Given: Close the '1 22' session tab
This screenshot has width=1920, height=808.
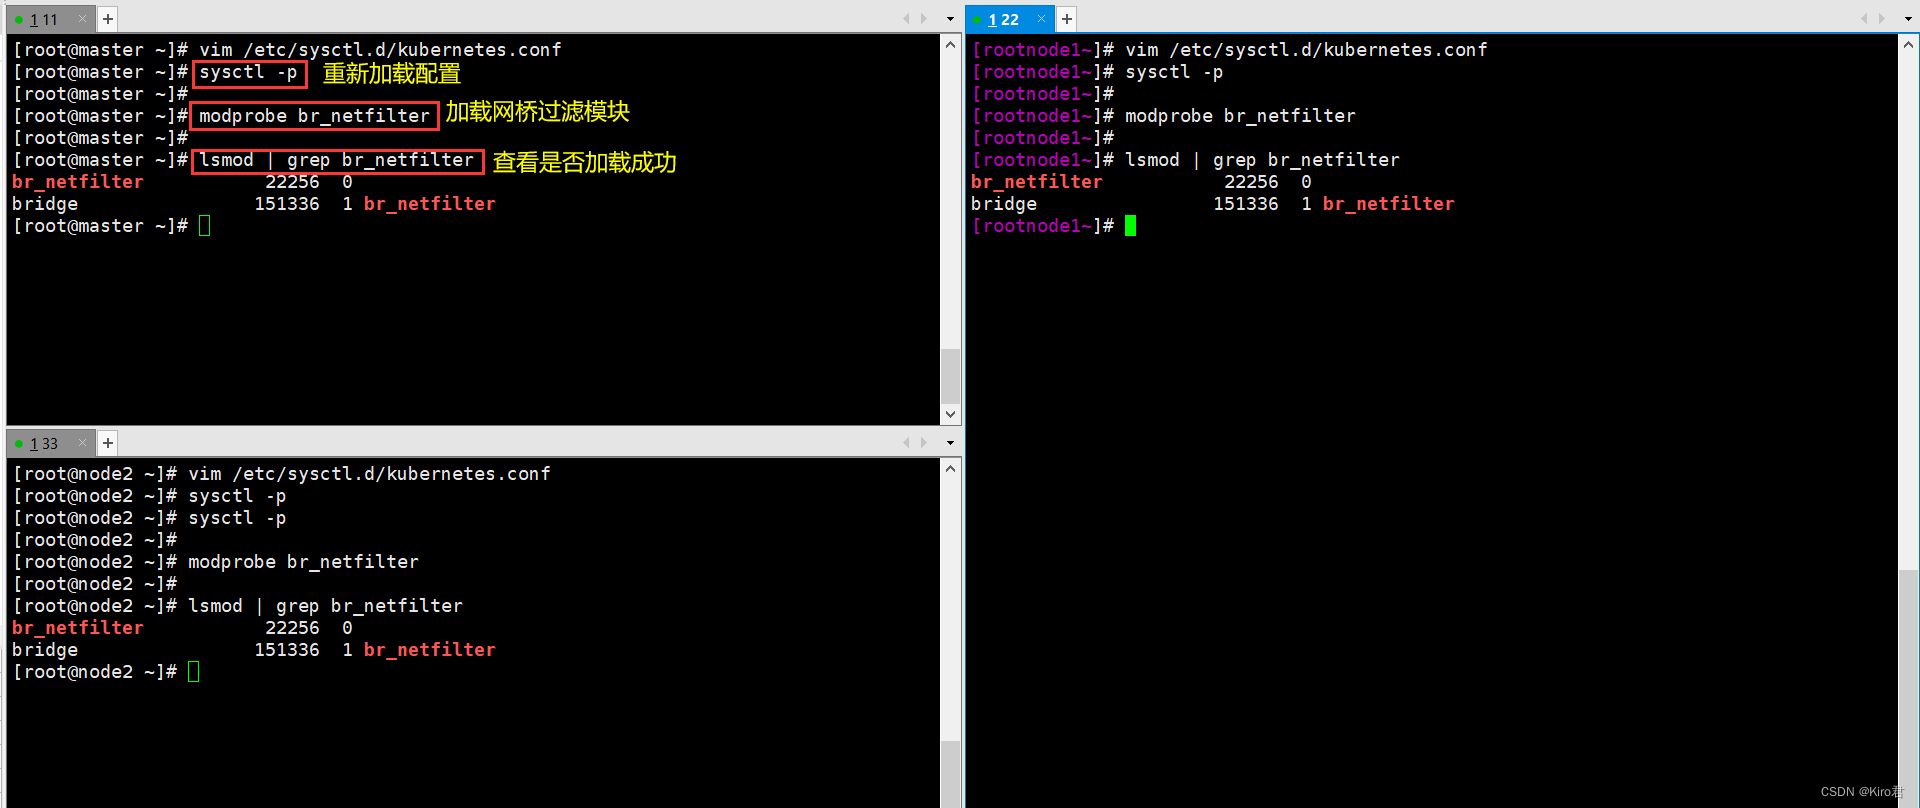Looking at the screenshot, I should pyautogui.click(x=1042, y=19).
